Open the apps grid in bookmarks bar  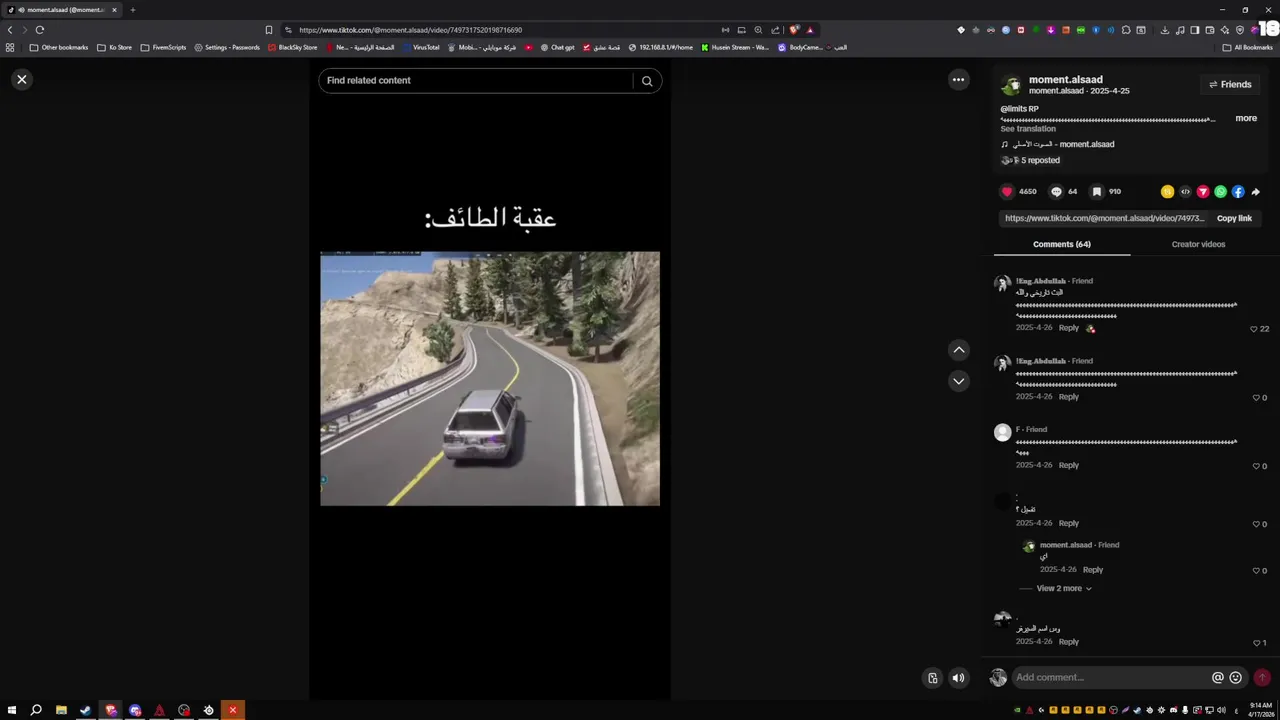coord(10,47)
